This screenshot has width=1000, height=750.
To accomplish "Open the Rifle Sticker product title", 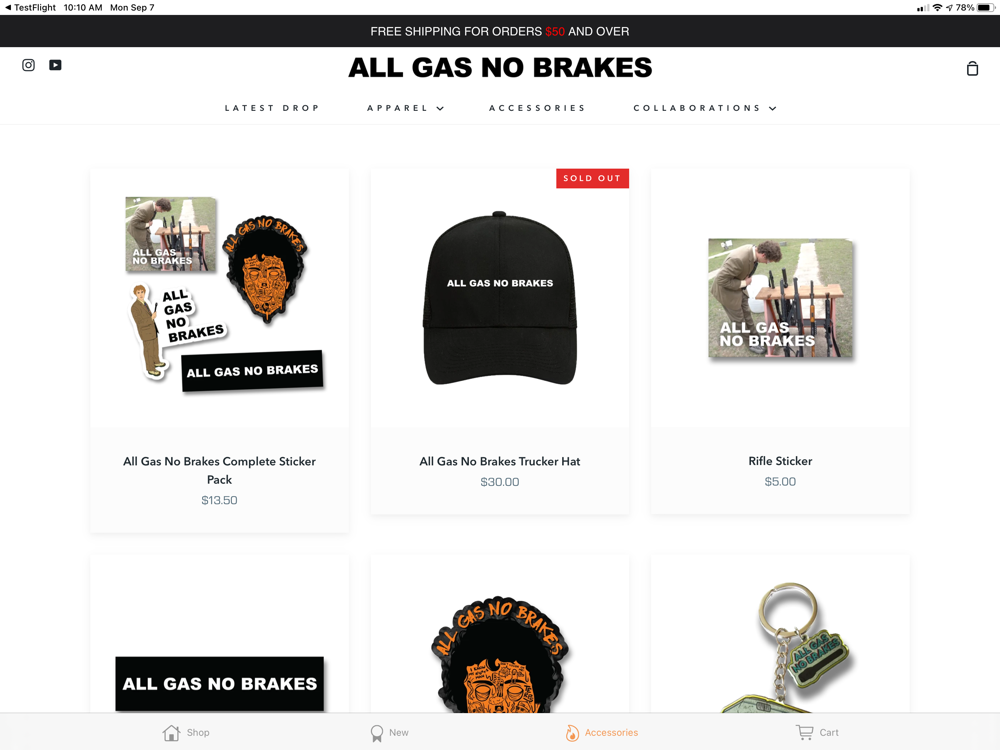I will pos(780,460).
